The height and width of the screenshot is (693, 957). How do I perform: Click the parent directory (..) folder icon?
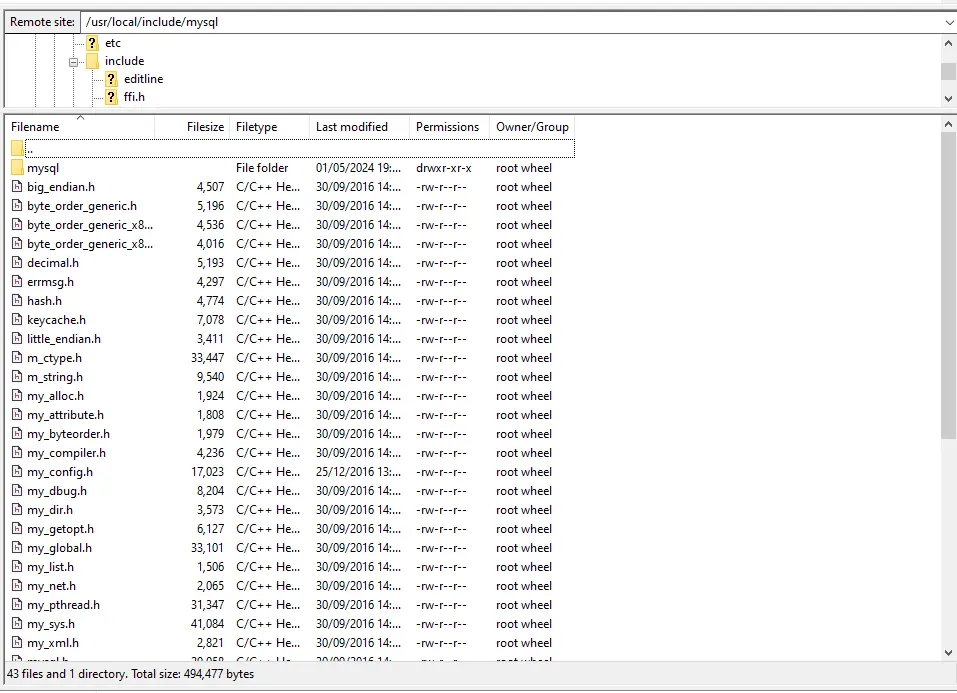tap(17, 148)
